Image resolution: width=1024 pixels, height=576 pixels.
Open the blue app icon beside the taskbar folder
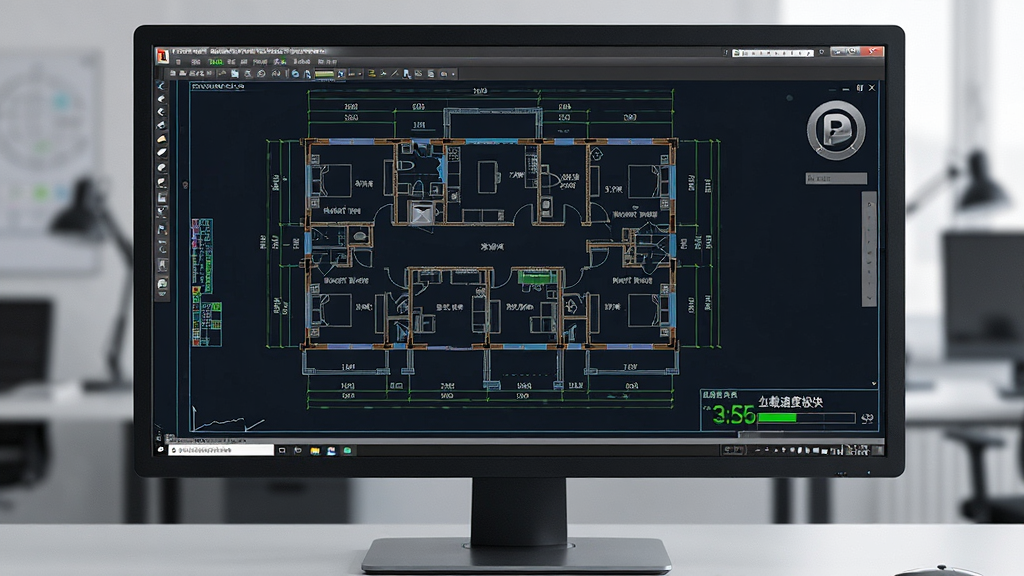click(331, 451)
